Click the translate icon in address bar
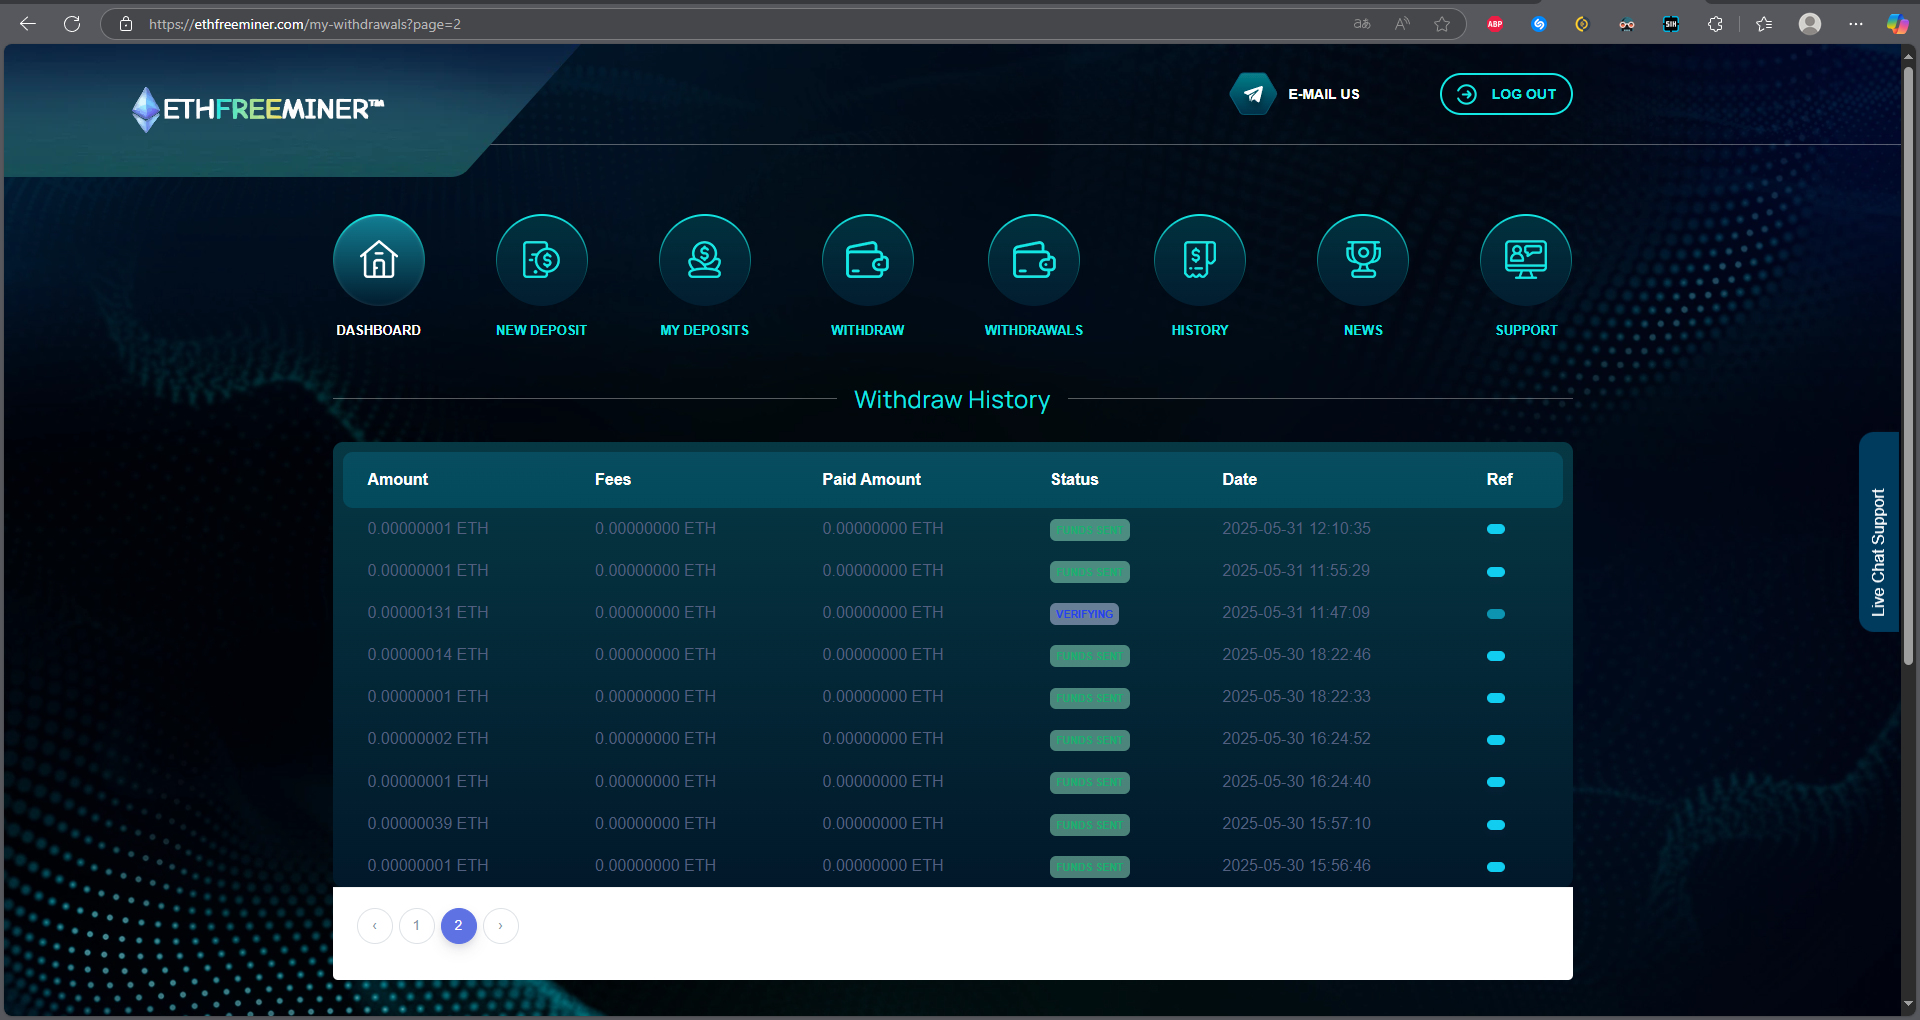1920x1020 pixels. click(x=1362, y=24)
